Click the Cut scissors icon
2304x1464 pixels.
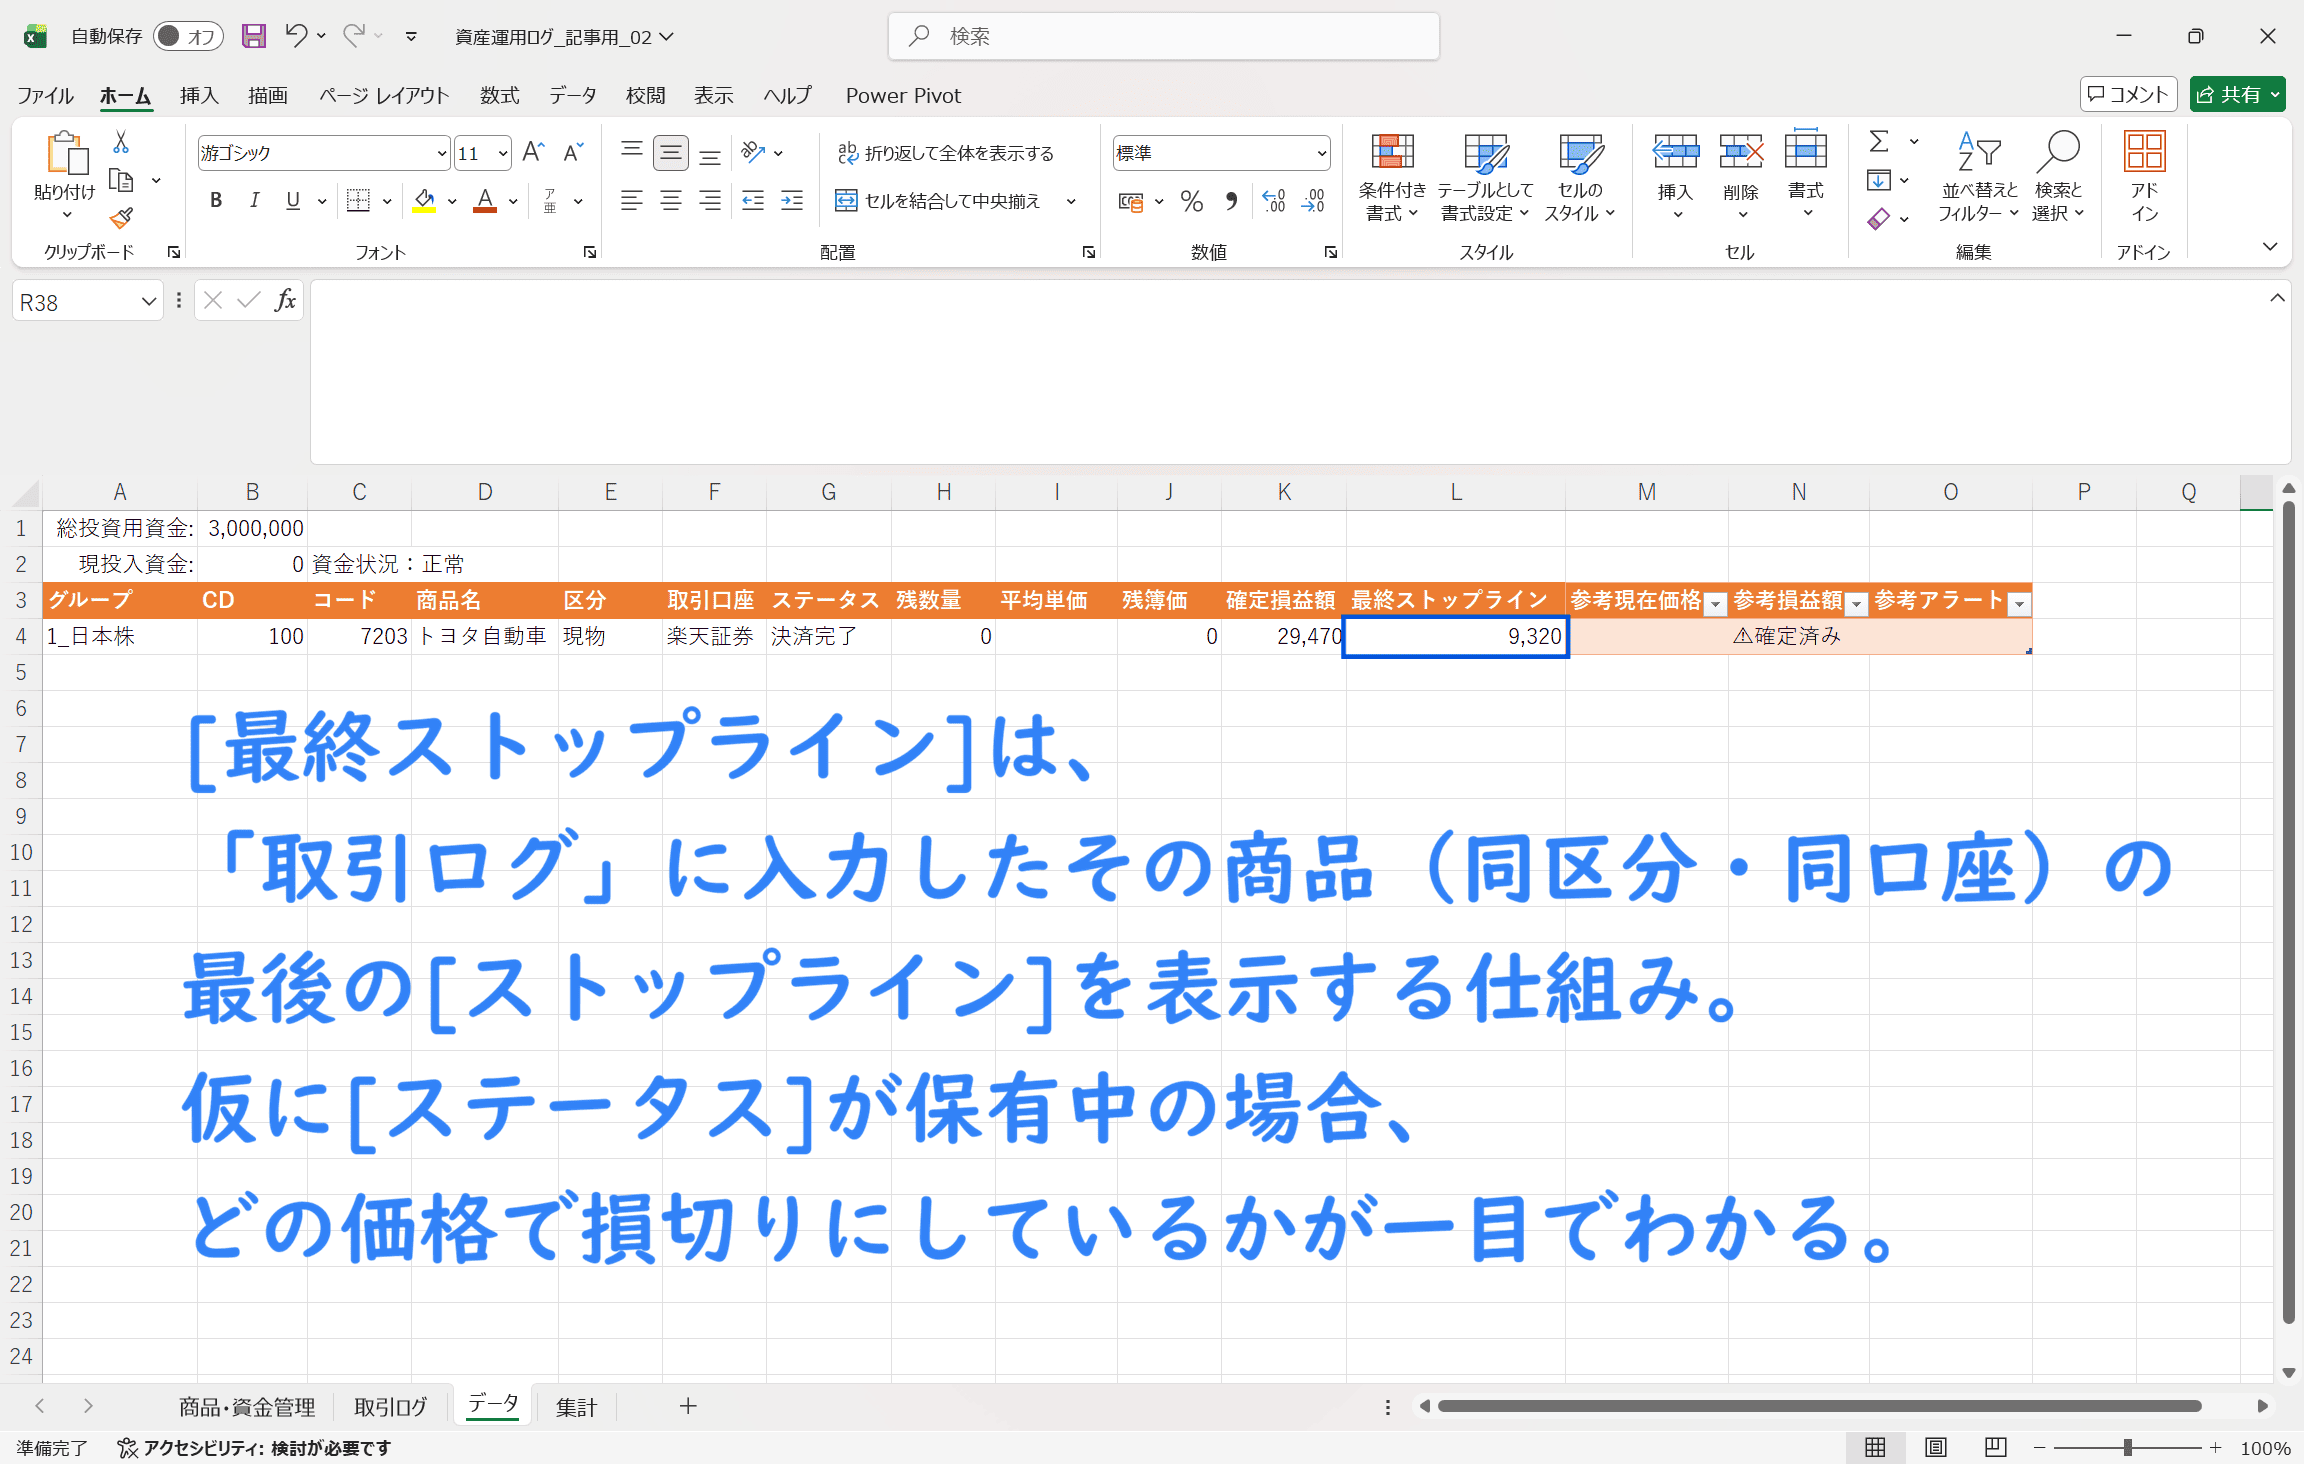point(121,142)
